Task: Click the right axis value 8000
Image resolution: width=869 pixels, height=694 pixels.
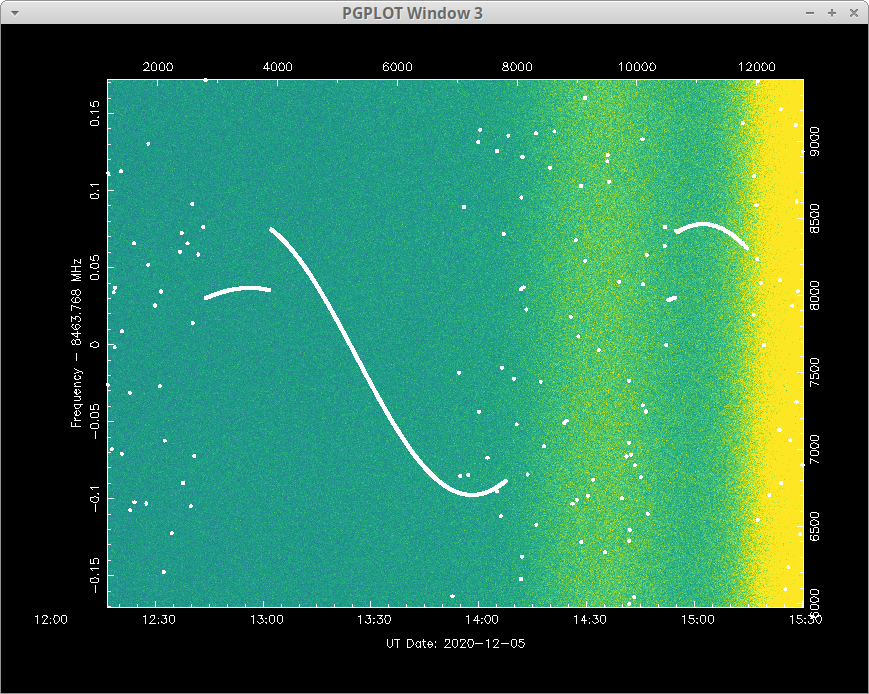Action: [815, 296]
